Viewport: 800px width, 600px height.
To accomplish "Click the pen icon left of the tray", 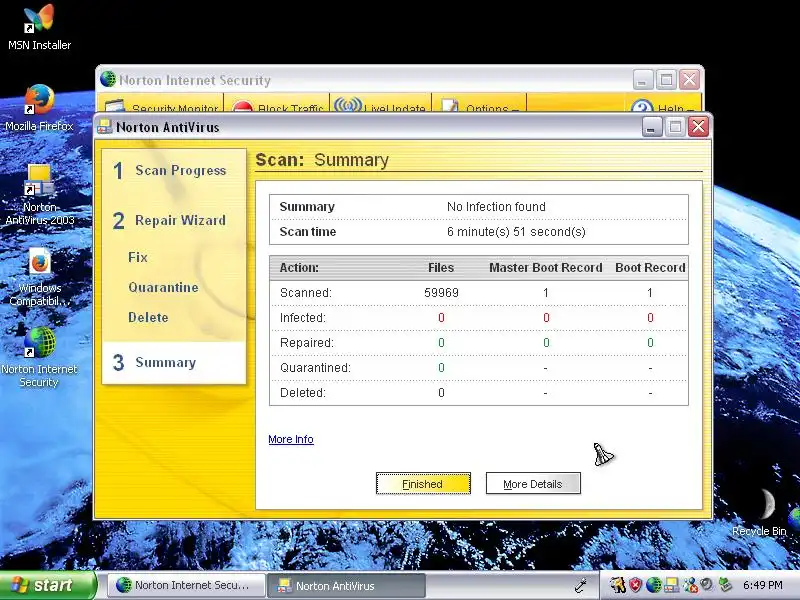I will (581, 585).
